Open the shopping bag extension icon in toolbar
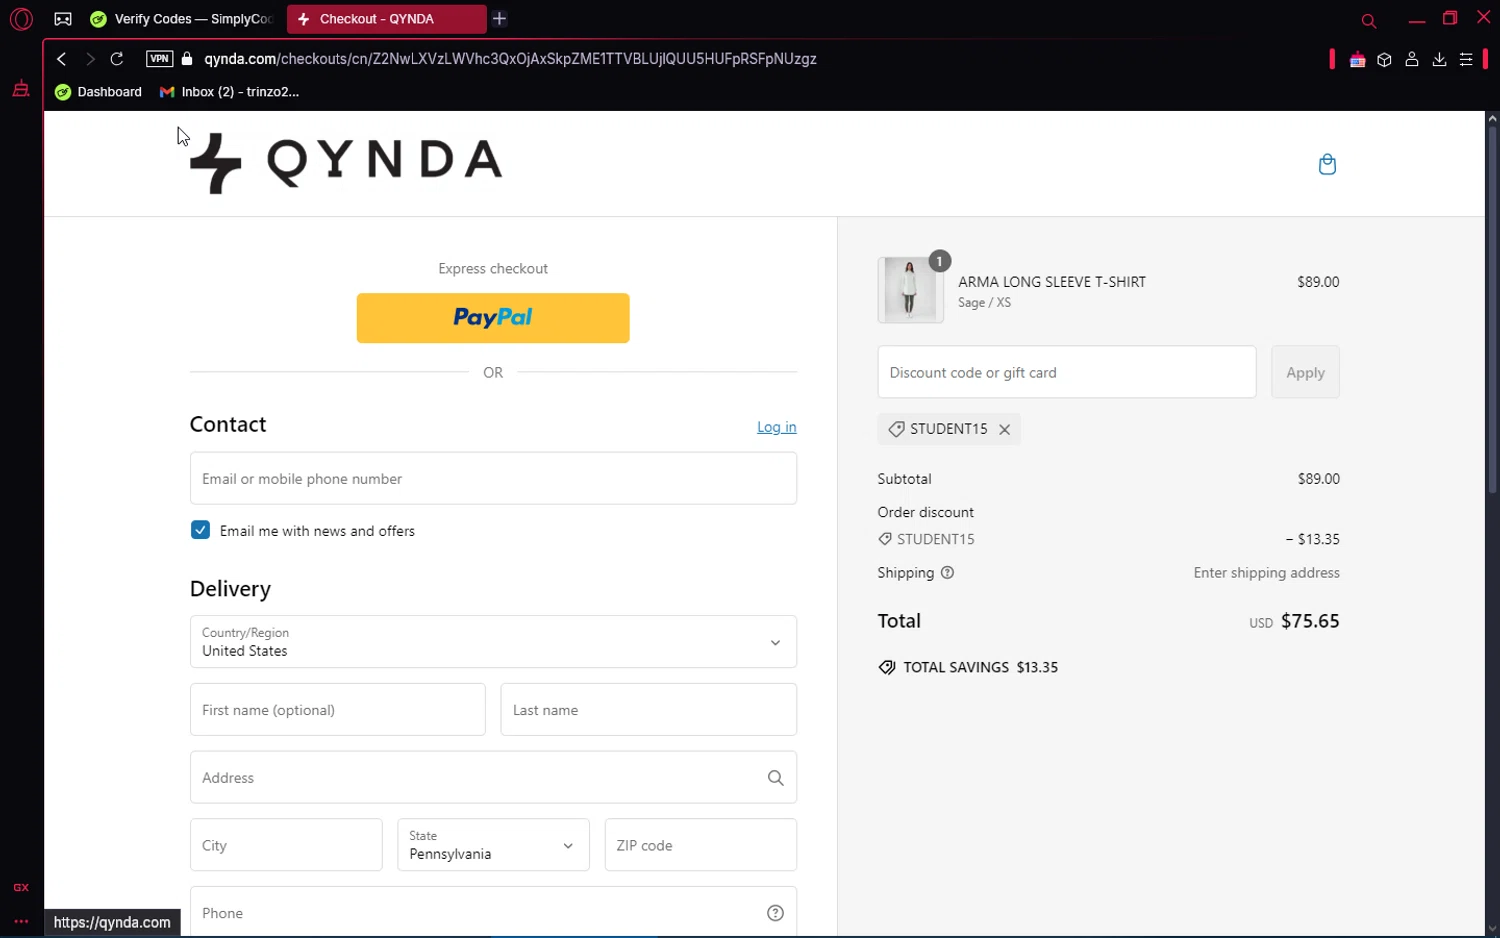The width and height of the screenshot is (1500, 938). [1357, 60]
